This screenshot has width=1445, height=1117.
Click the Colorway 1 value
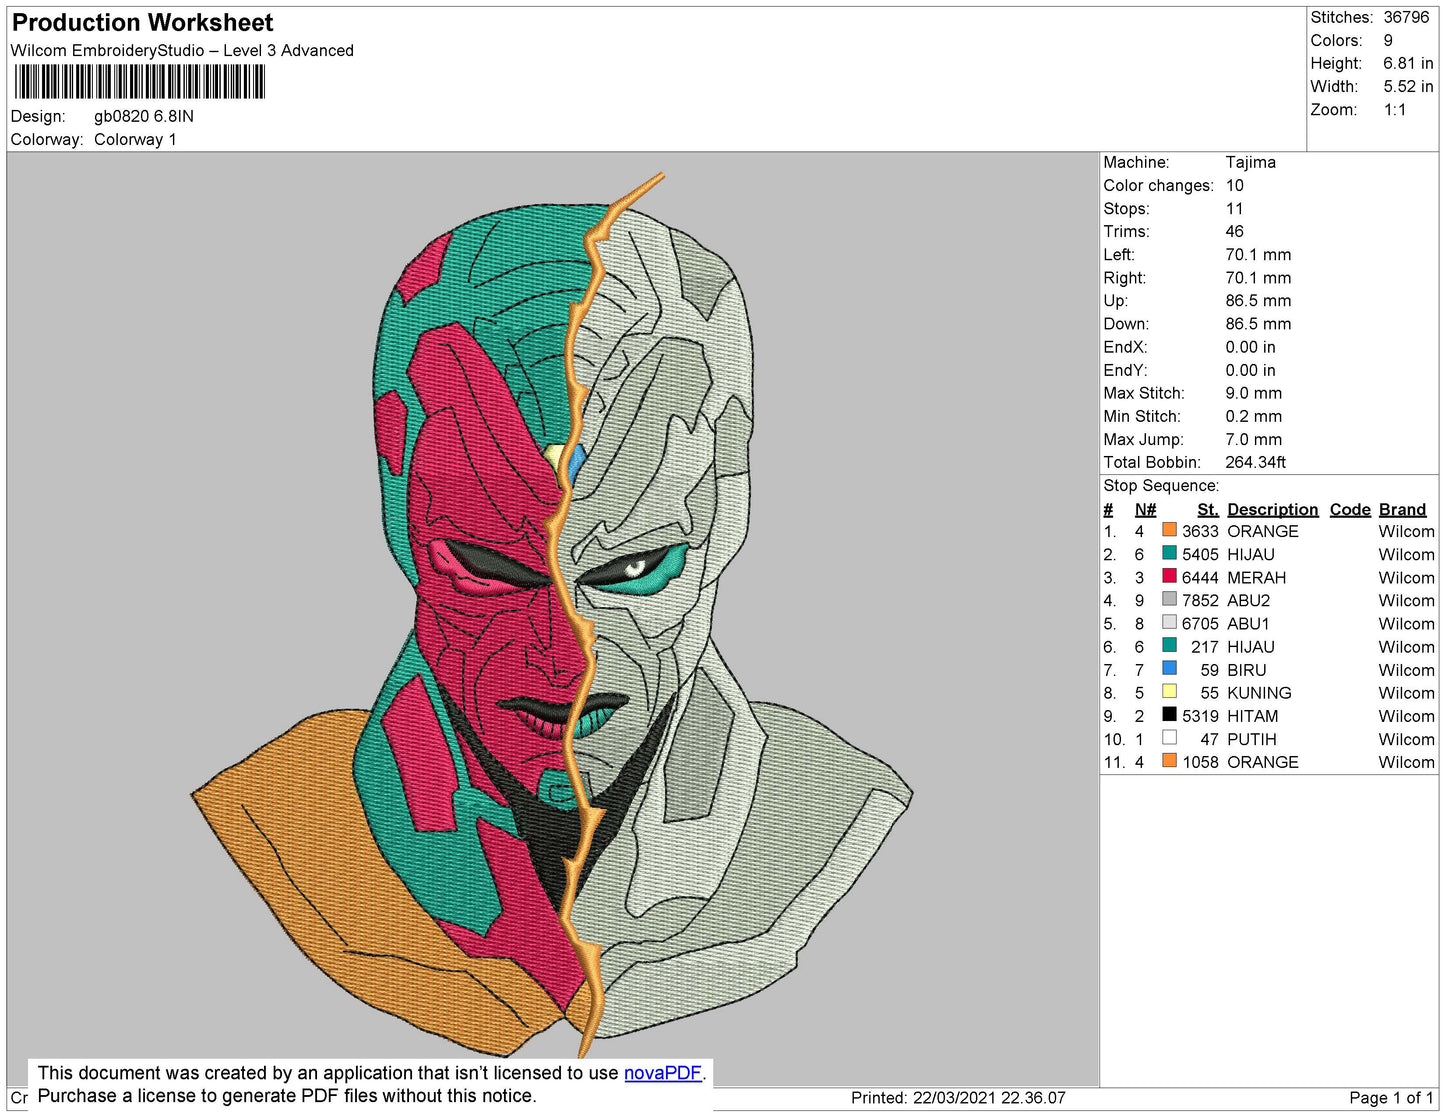click(x=135, y=139)
